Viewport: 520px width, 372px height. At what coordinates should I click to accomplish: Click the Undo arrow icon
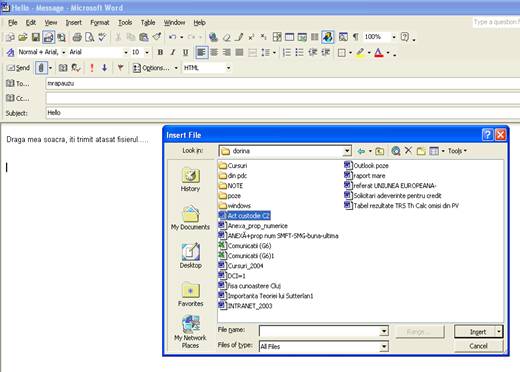coord(172,37)
